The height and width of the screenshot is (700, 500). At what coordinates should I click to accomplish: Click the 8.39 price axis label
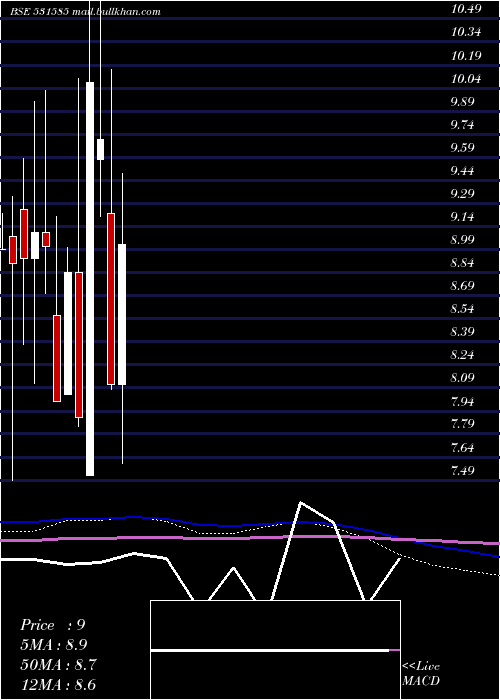462,332
